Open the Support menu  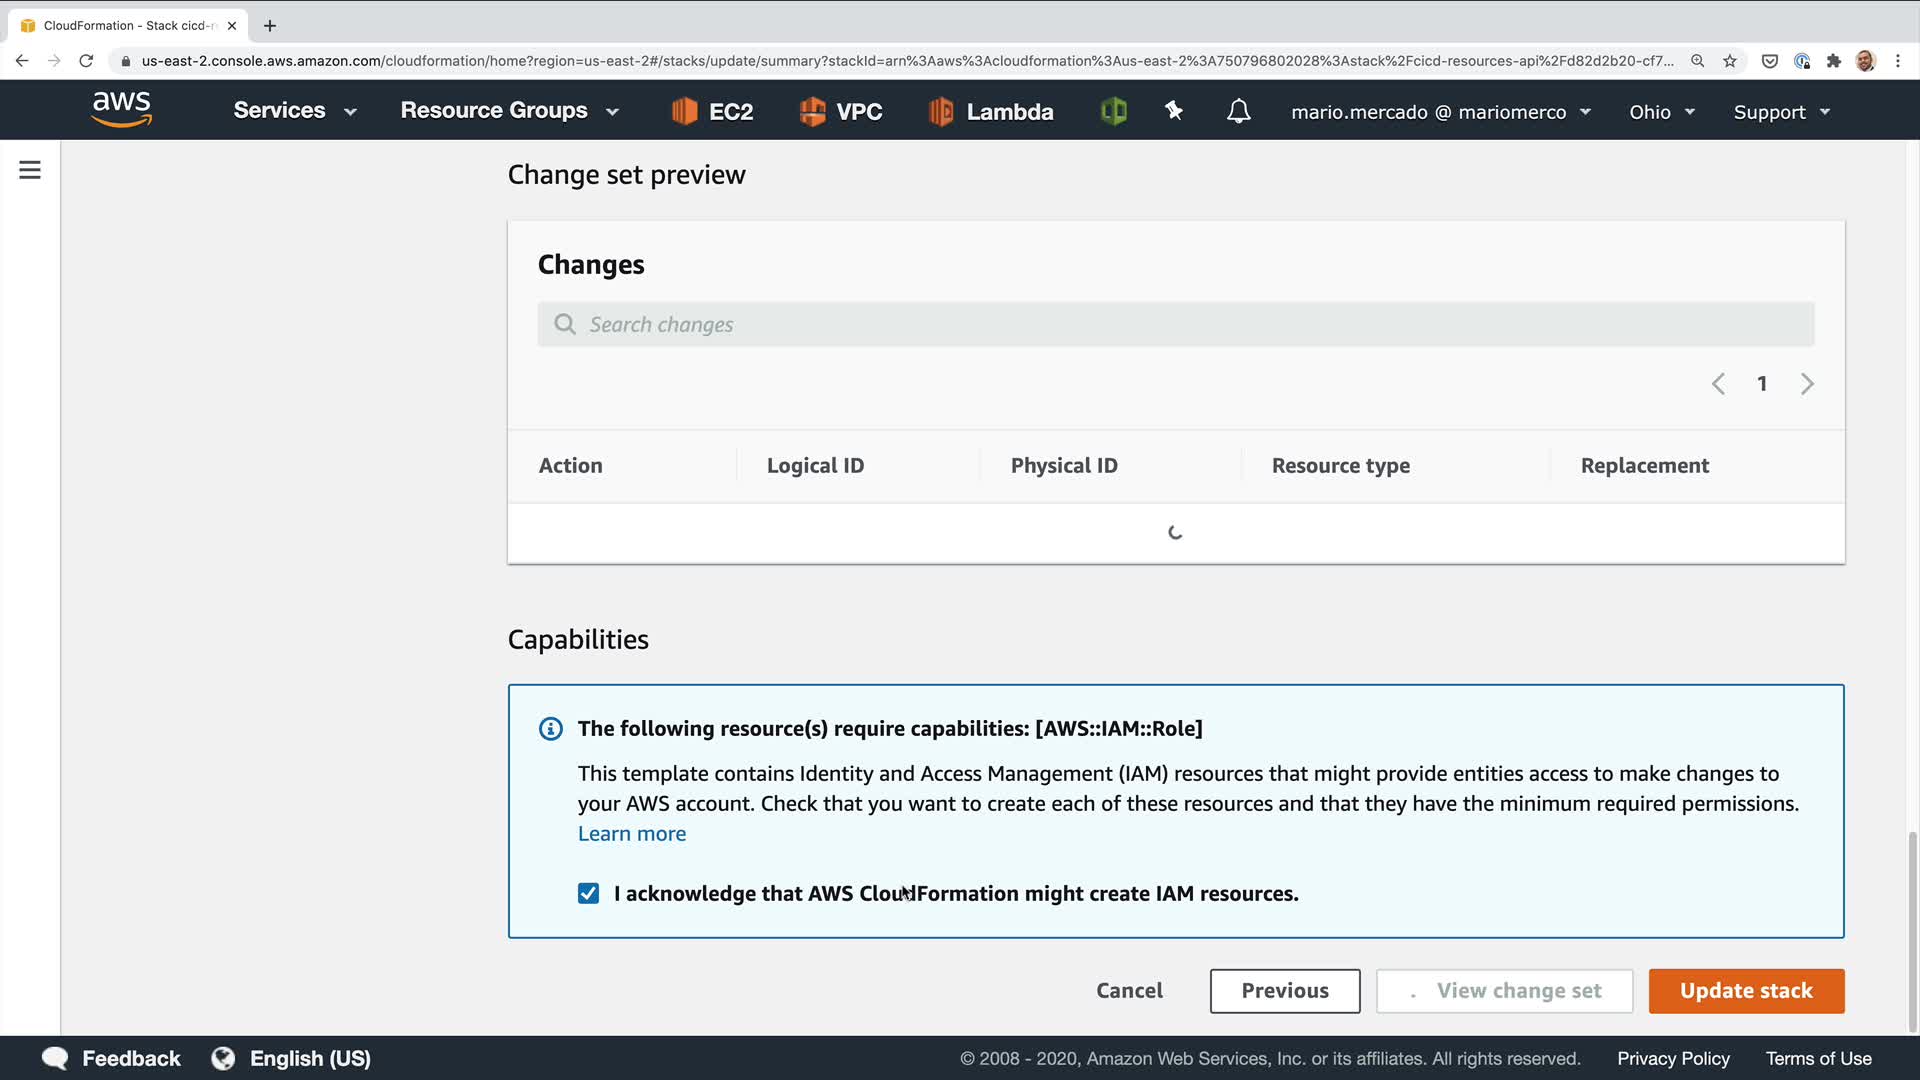pos(1781,112)
